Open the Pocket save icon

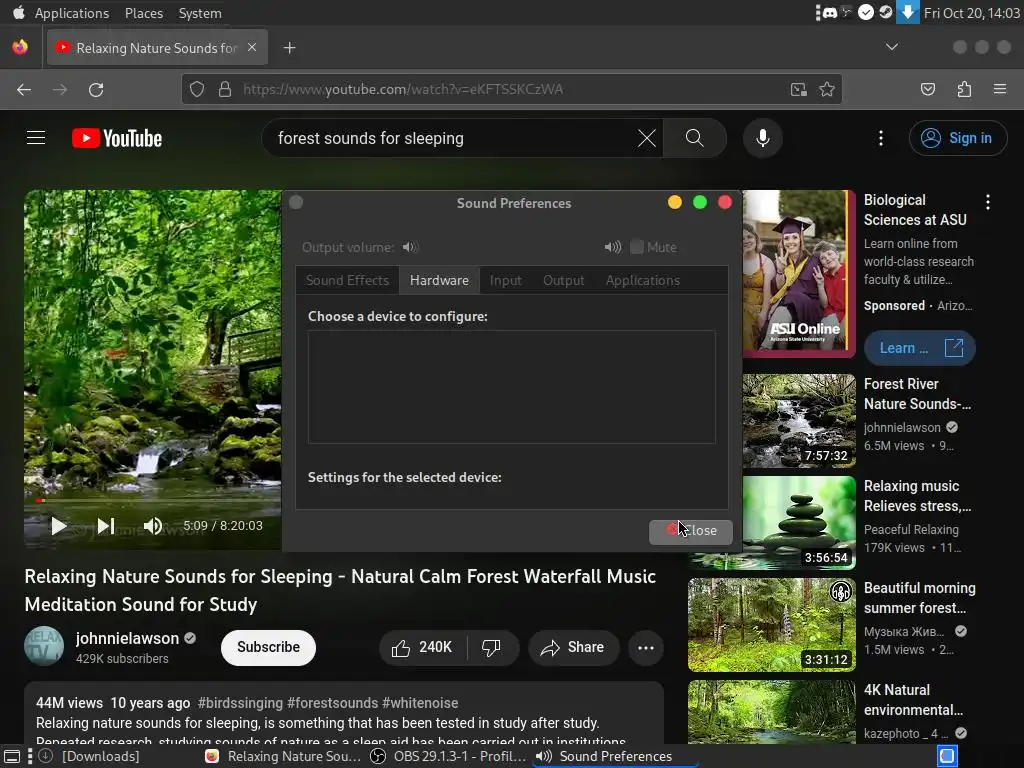pos(927,89)
